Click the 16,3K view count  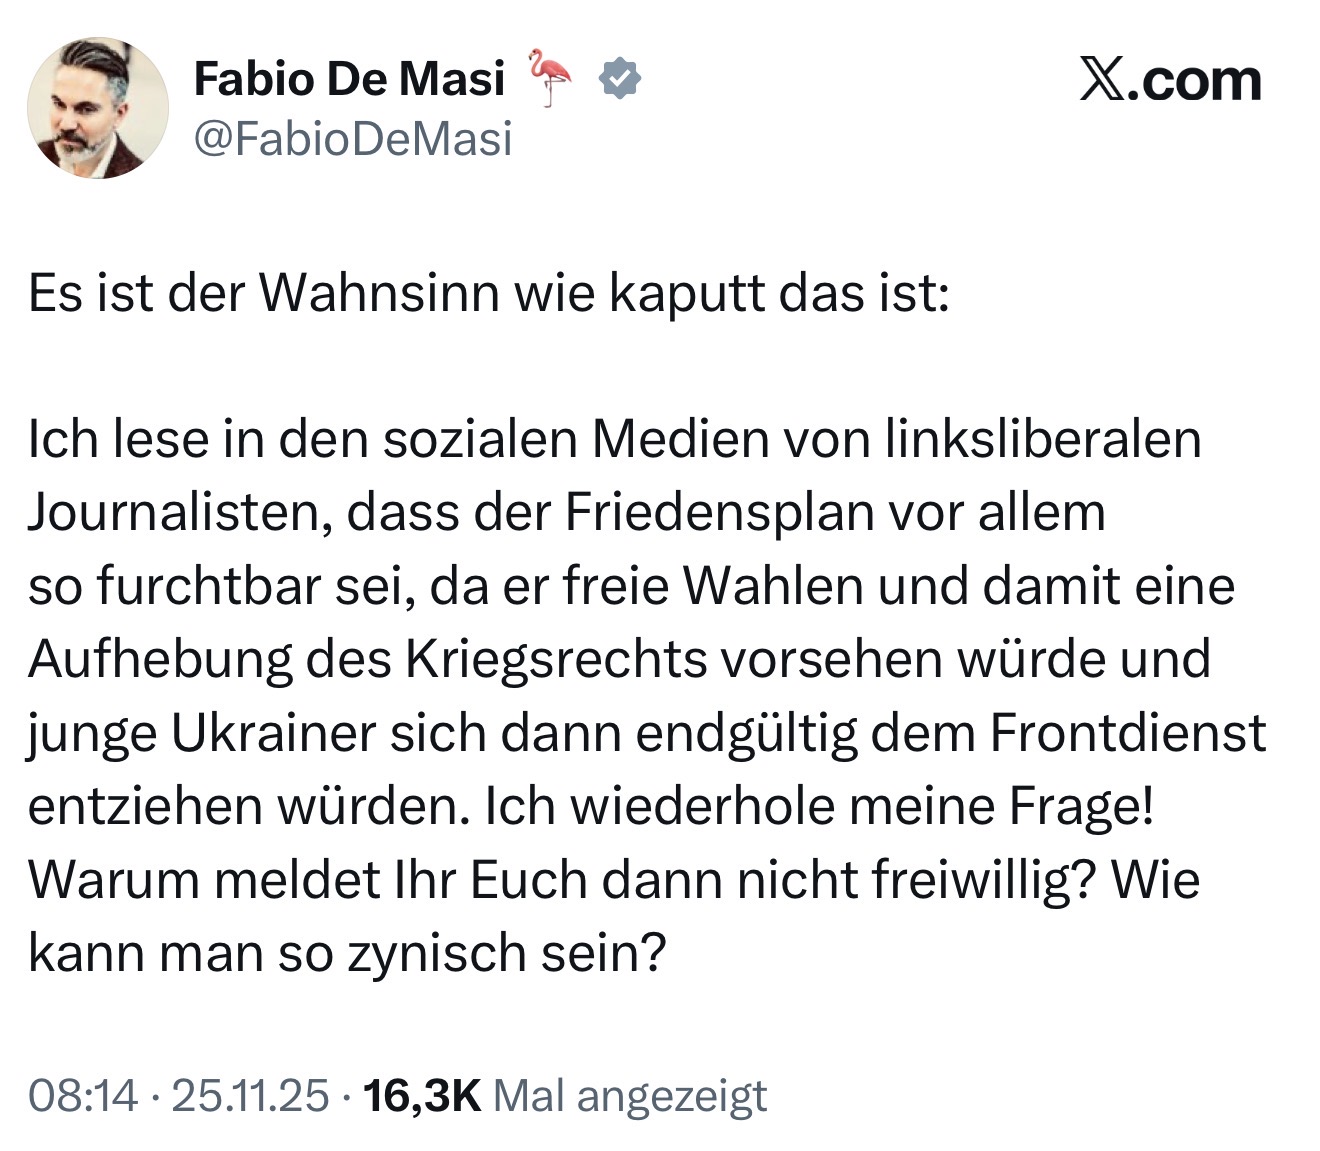tap(424, 1096)
